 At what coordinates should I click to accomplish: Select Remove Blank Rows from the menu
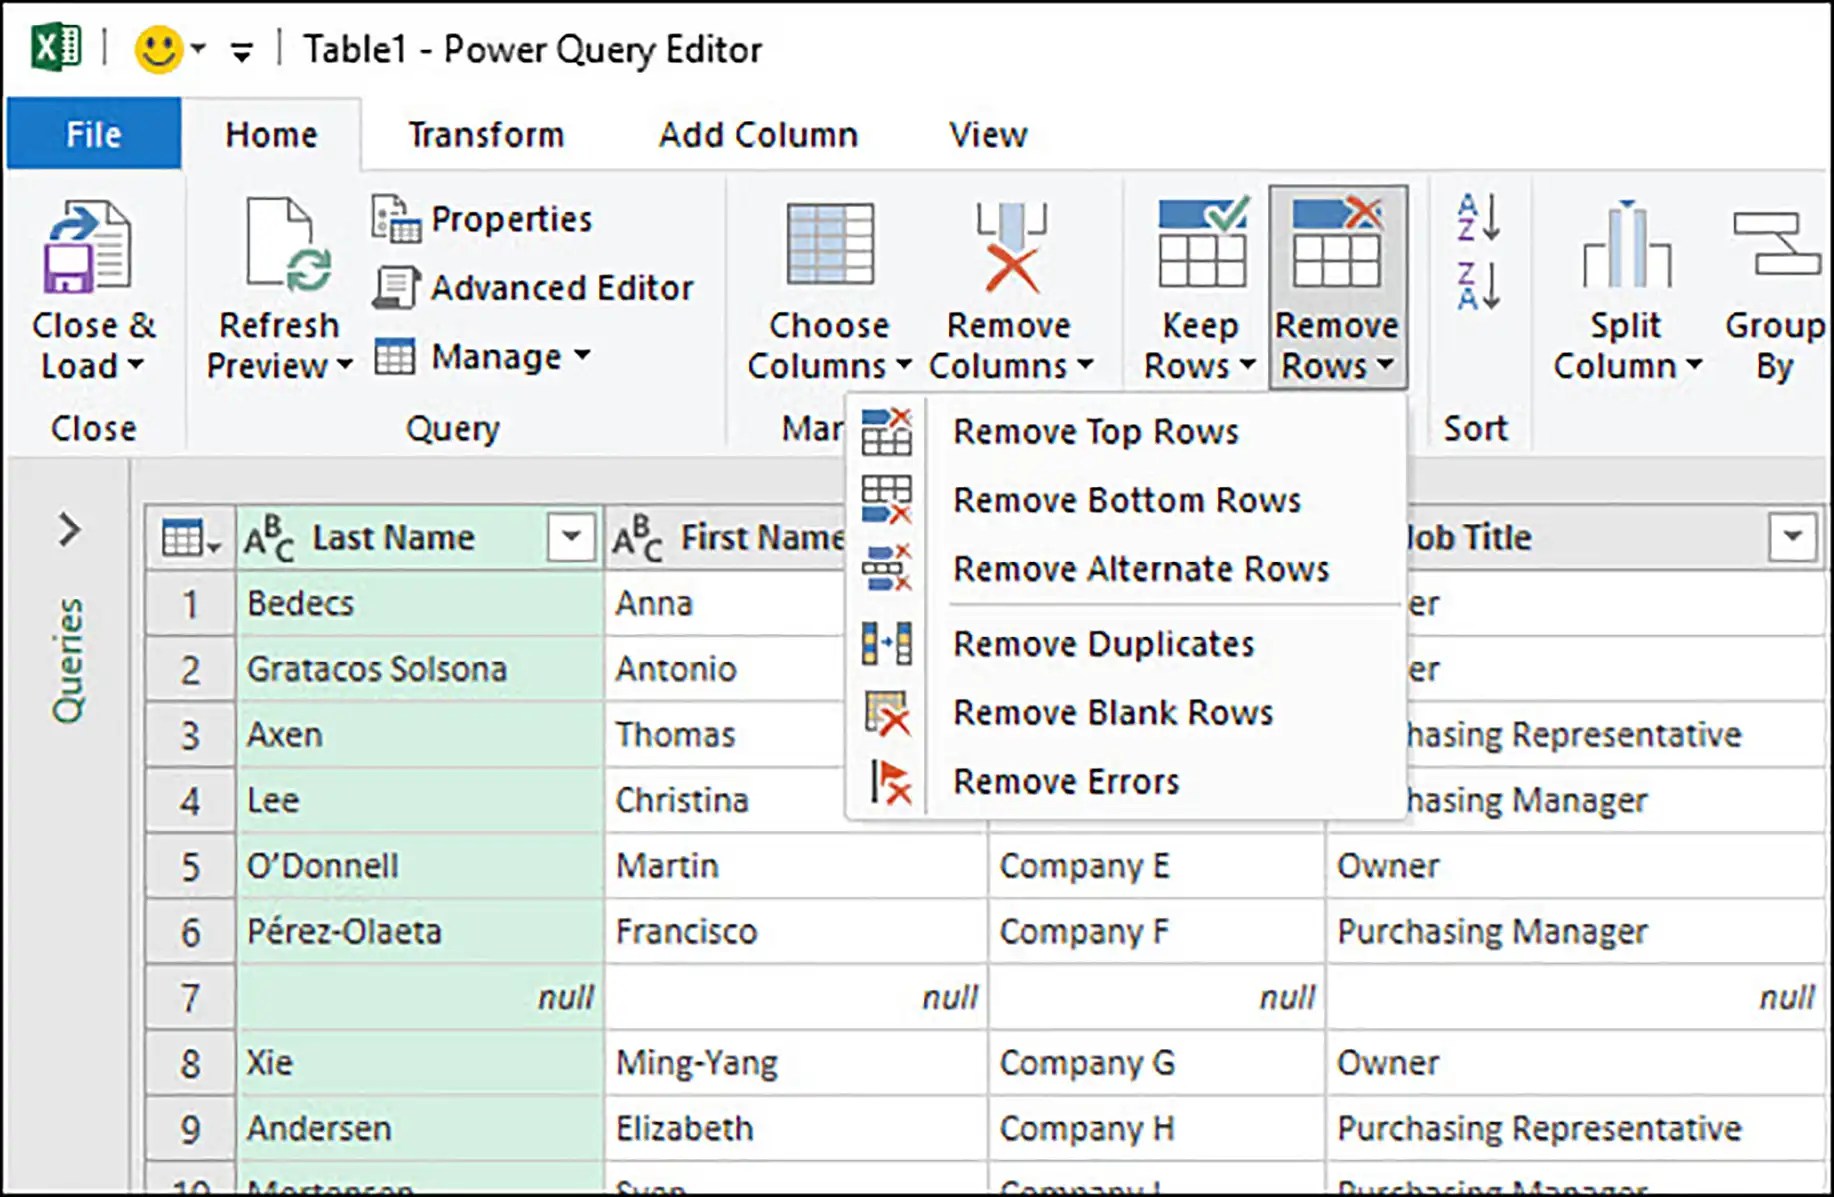pyautogui.click(x=1113, y=713)
